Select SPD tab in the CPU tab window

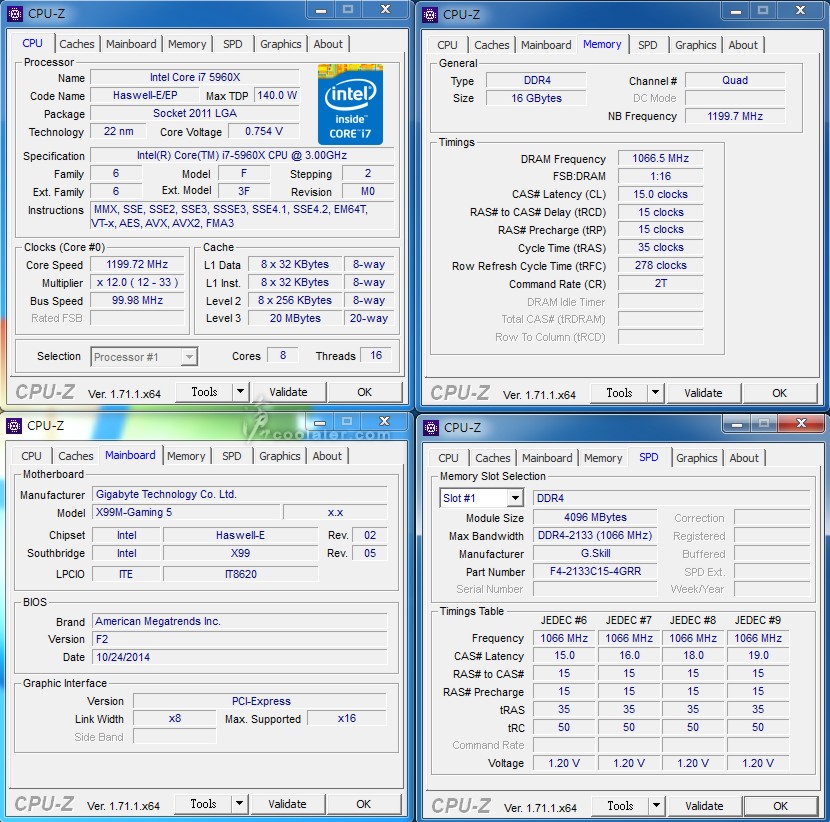(233, 44)
